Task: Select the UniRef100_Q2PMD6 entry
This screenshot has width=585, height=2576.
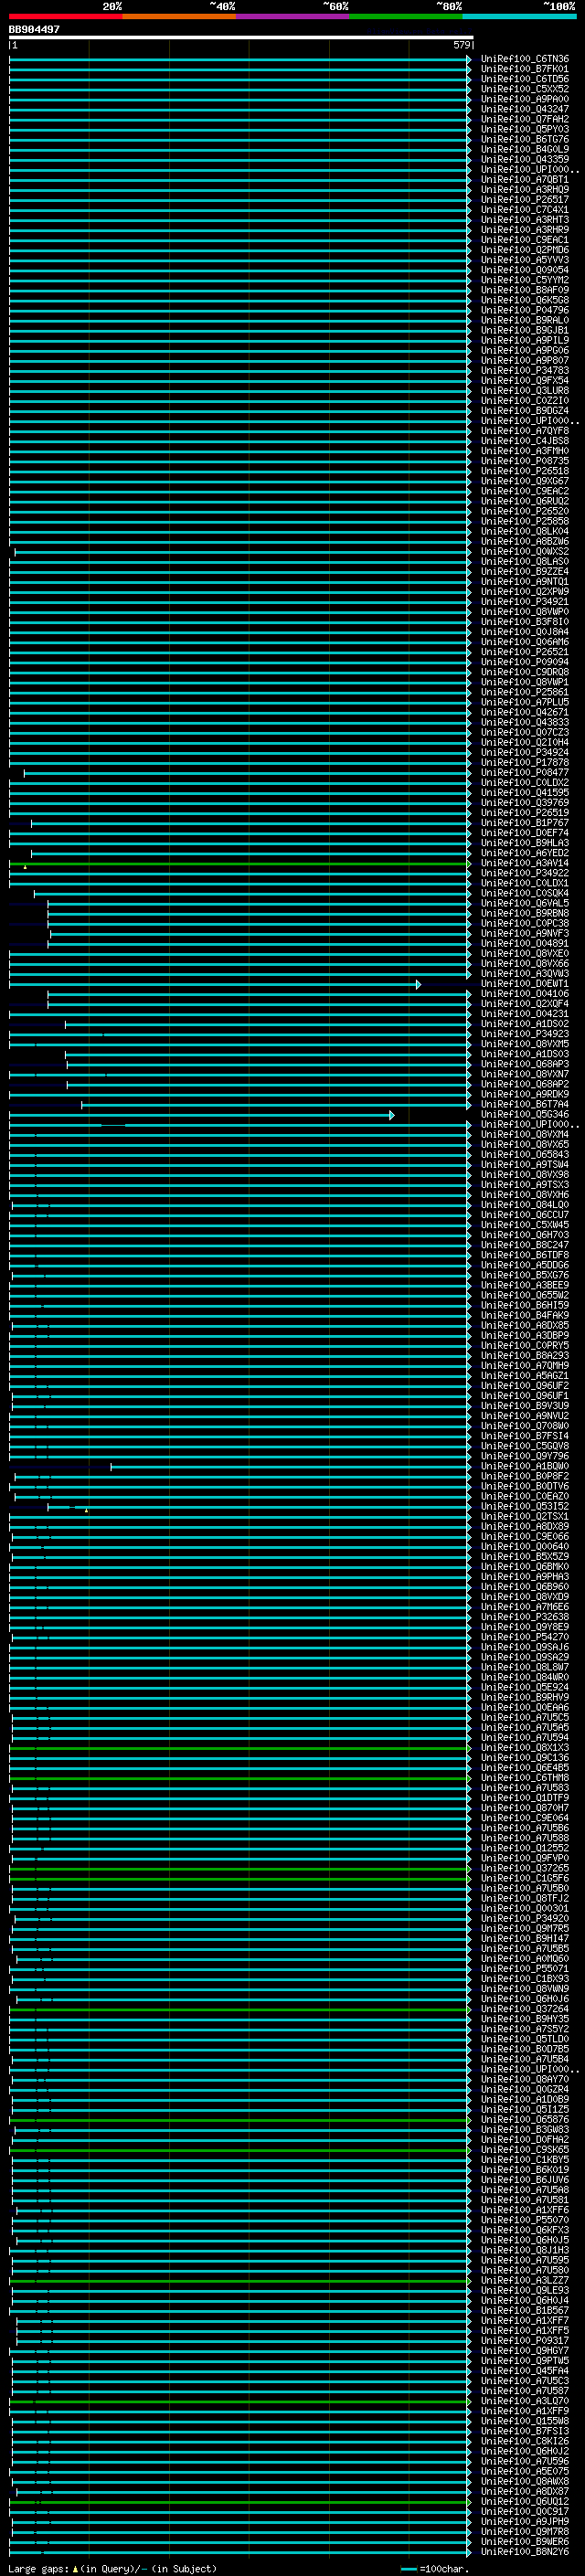Action: pos(525,250)
